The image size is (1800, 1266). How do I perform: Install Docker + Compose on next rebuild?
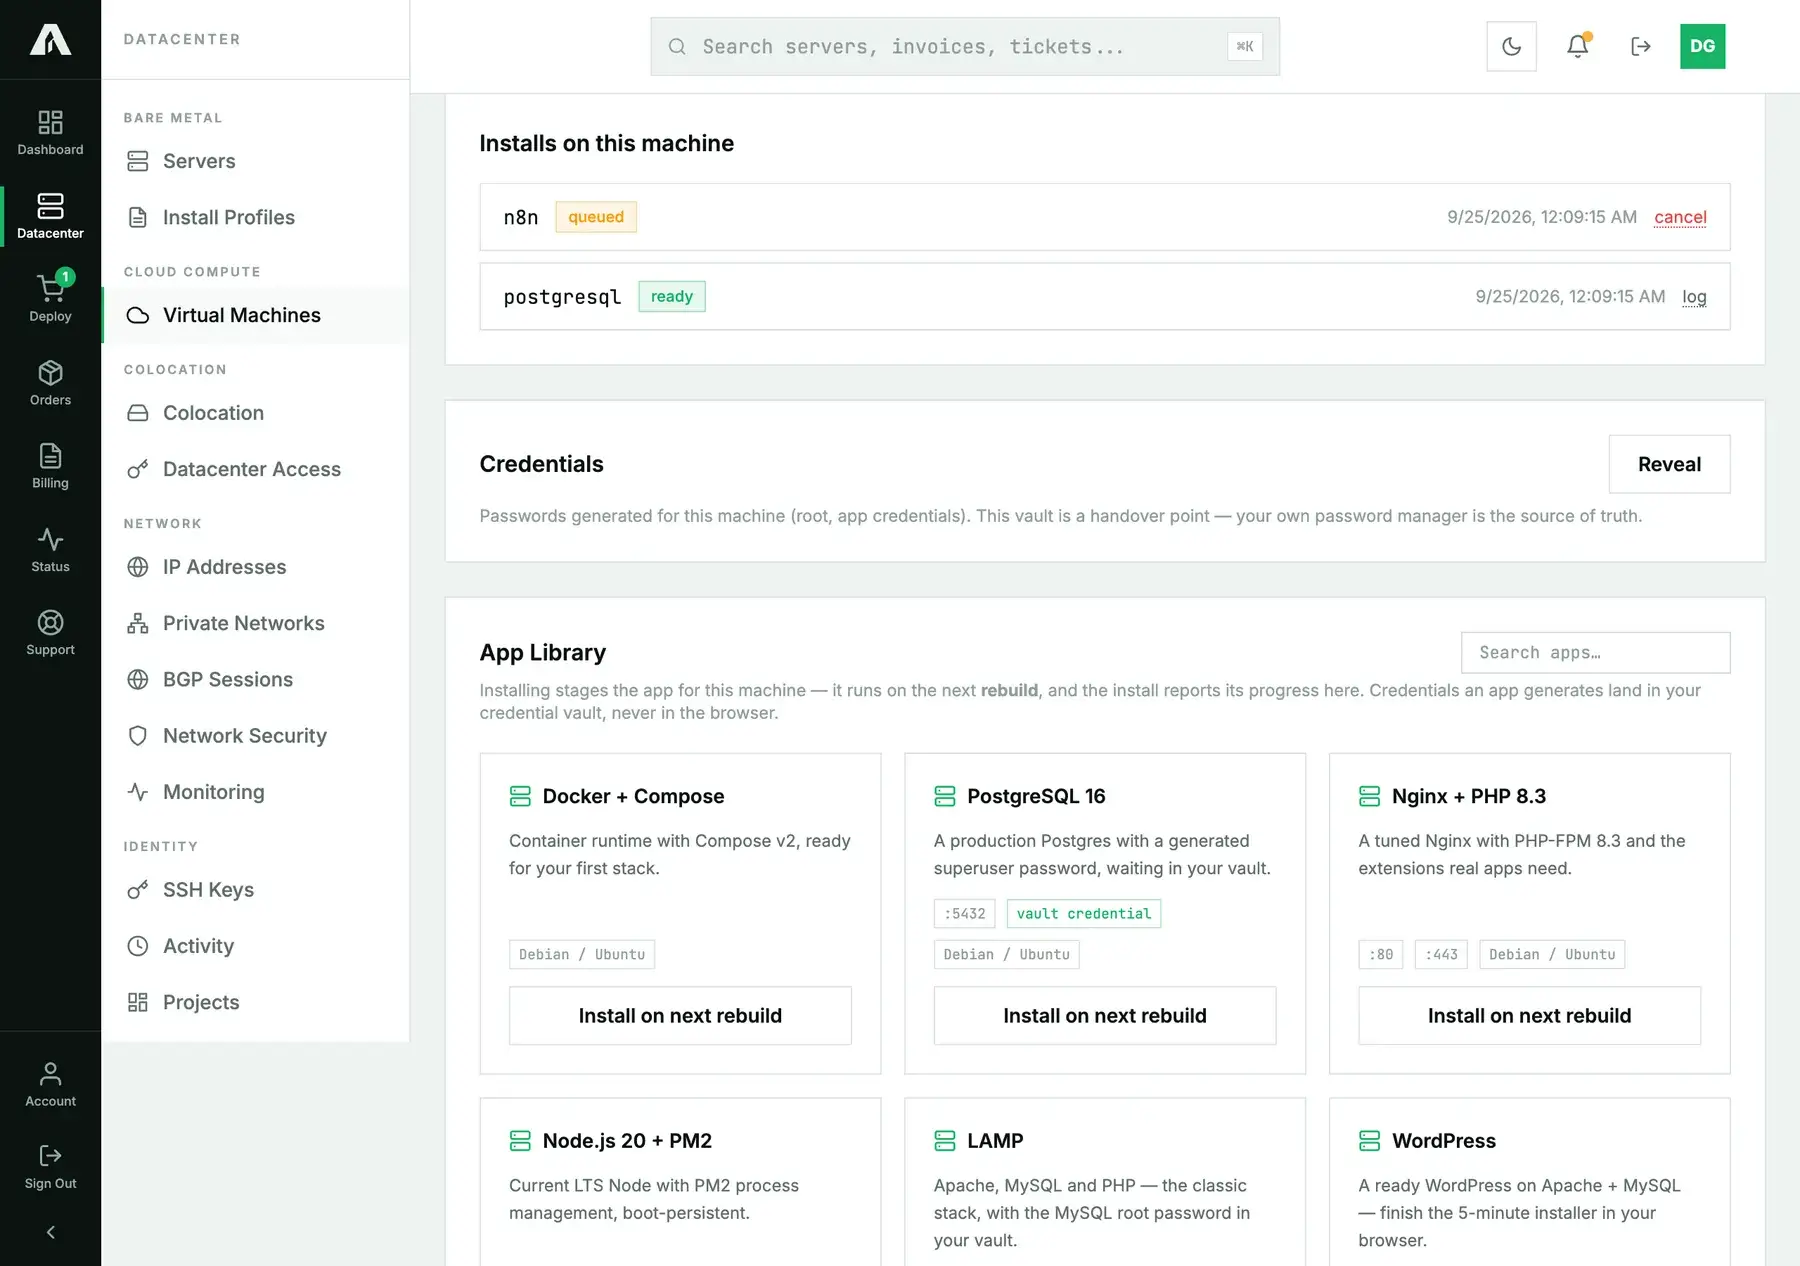pyautogui.click(x=680, y=1016)
